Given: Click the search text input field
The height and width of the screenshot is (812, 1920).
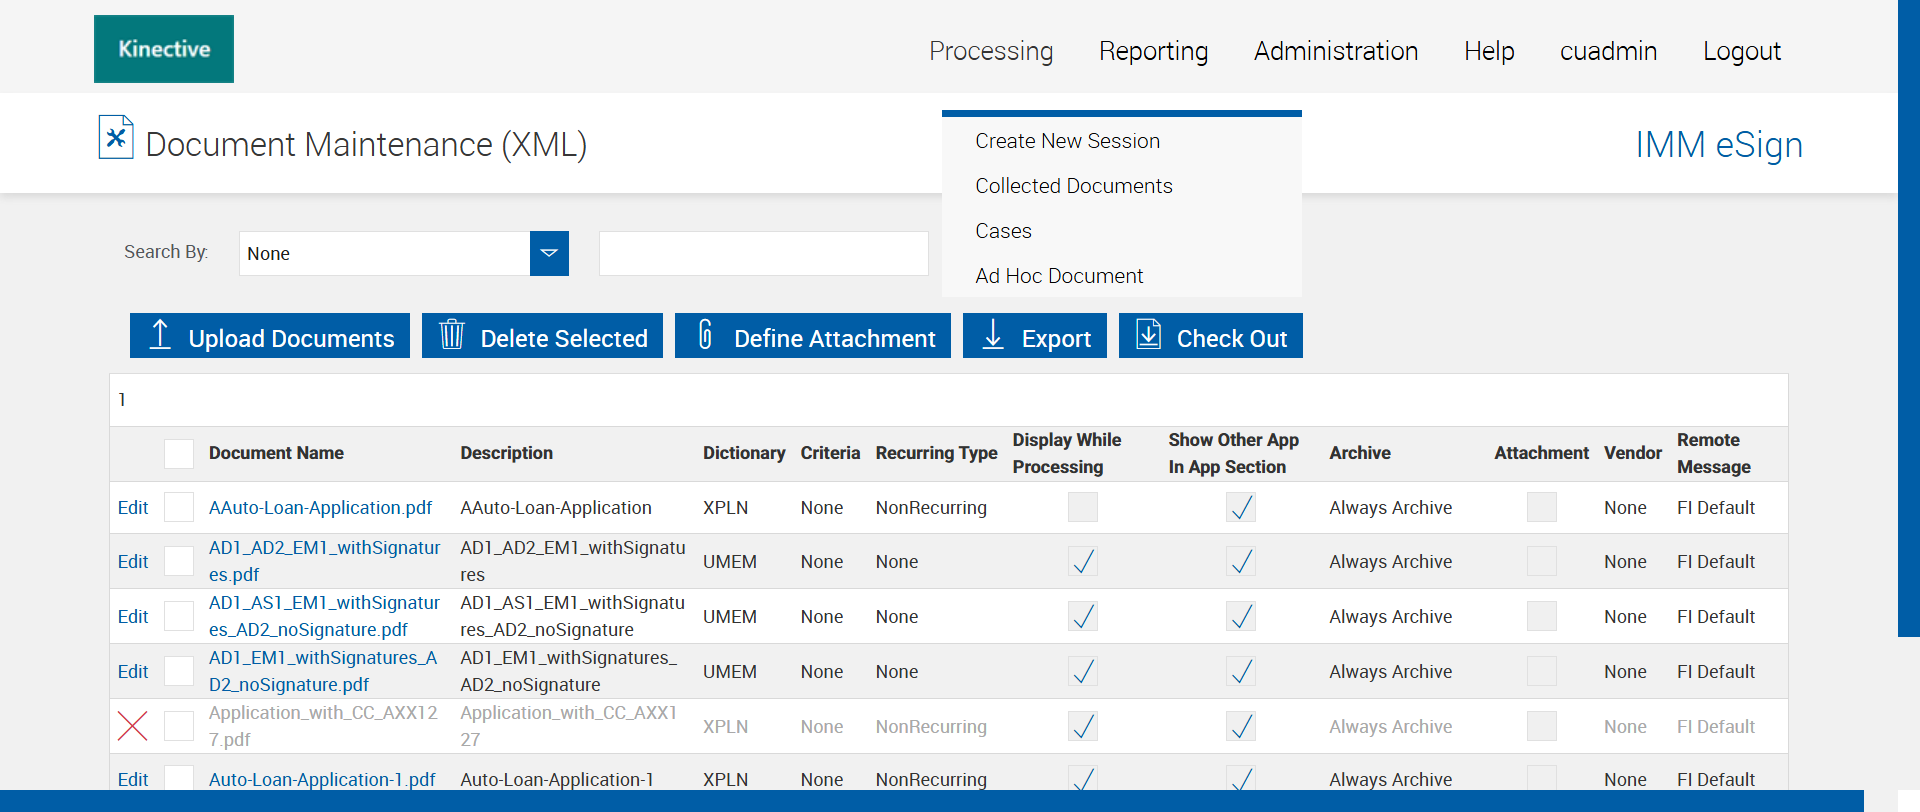Looking at the screenshot, I should [763, 254].
